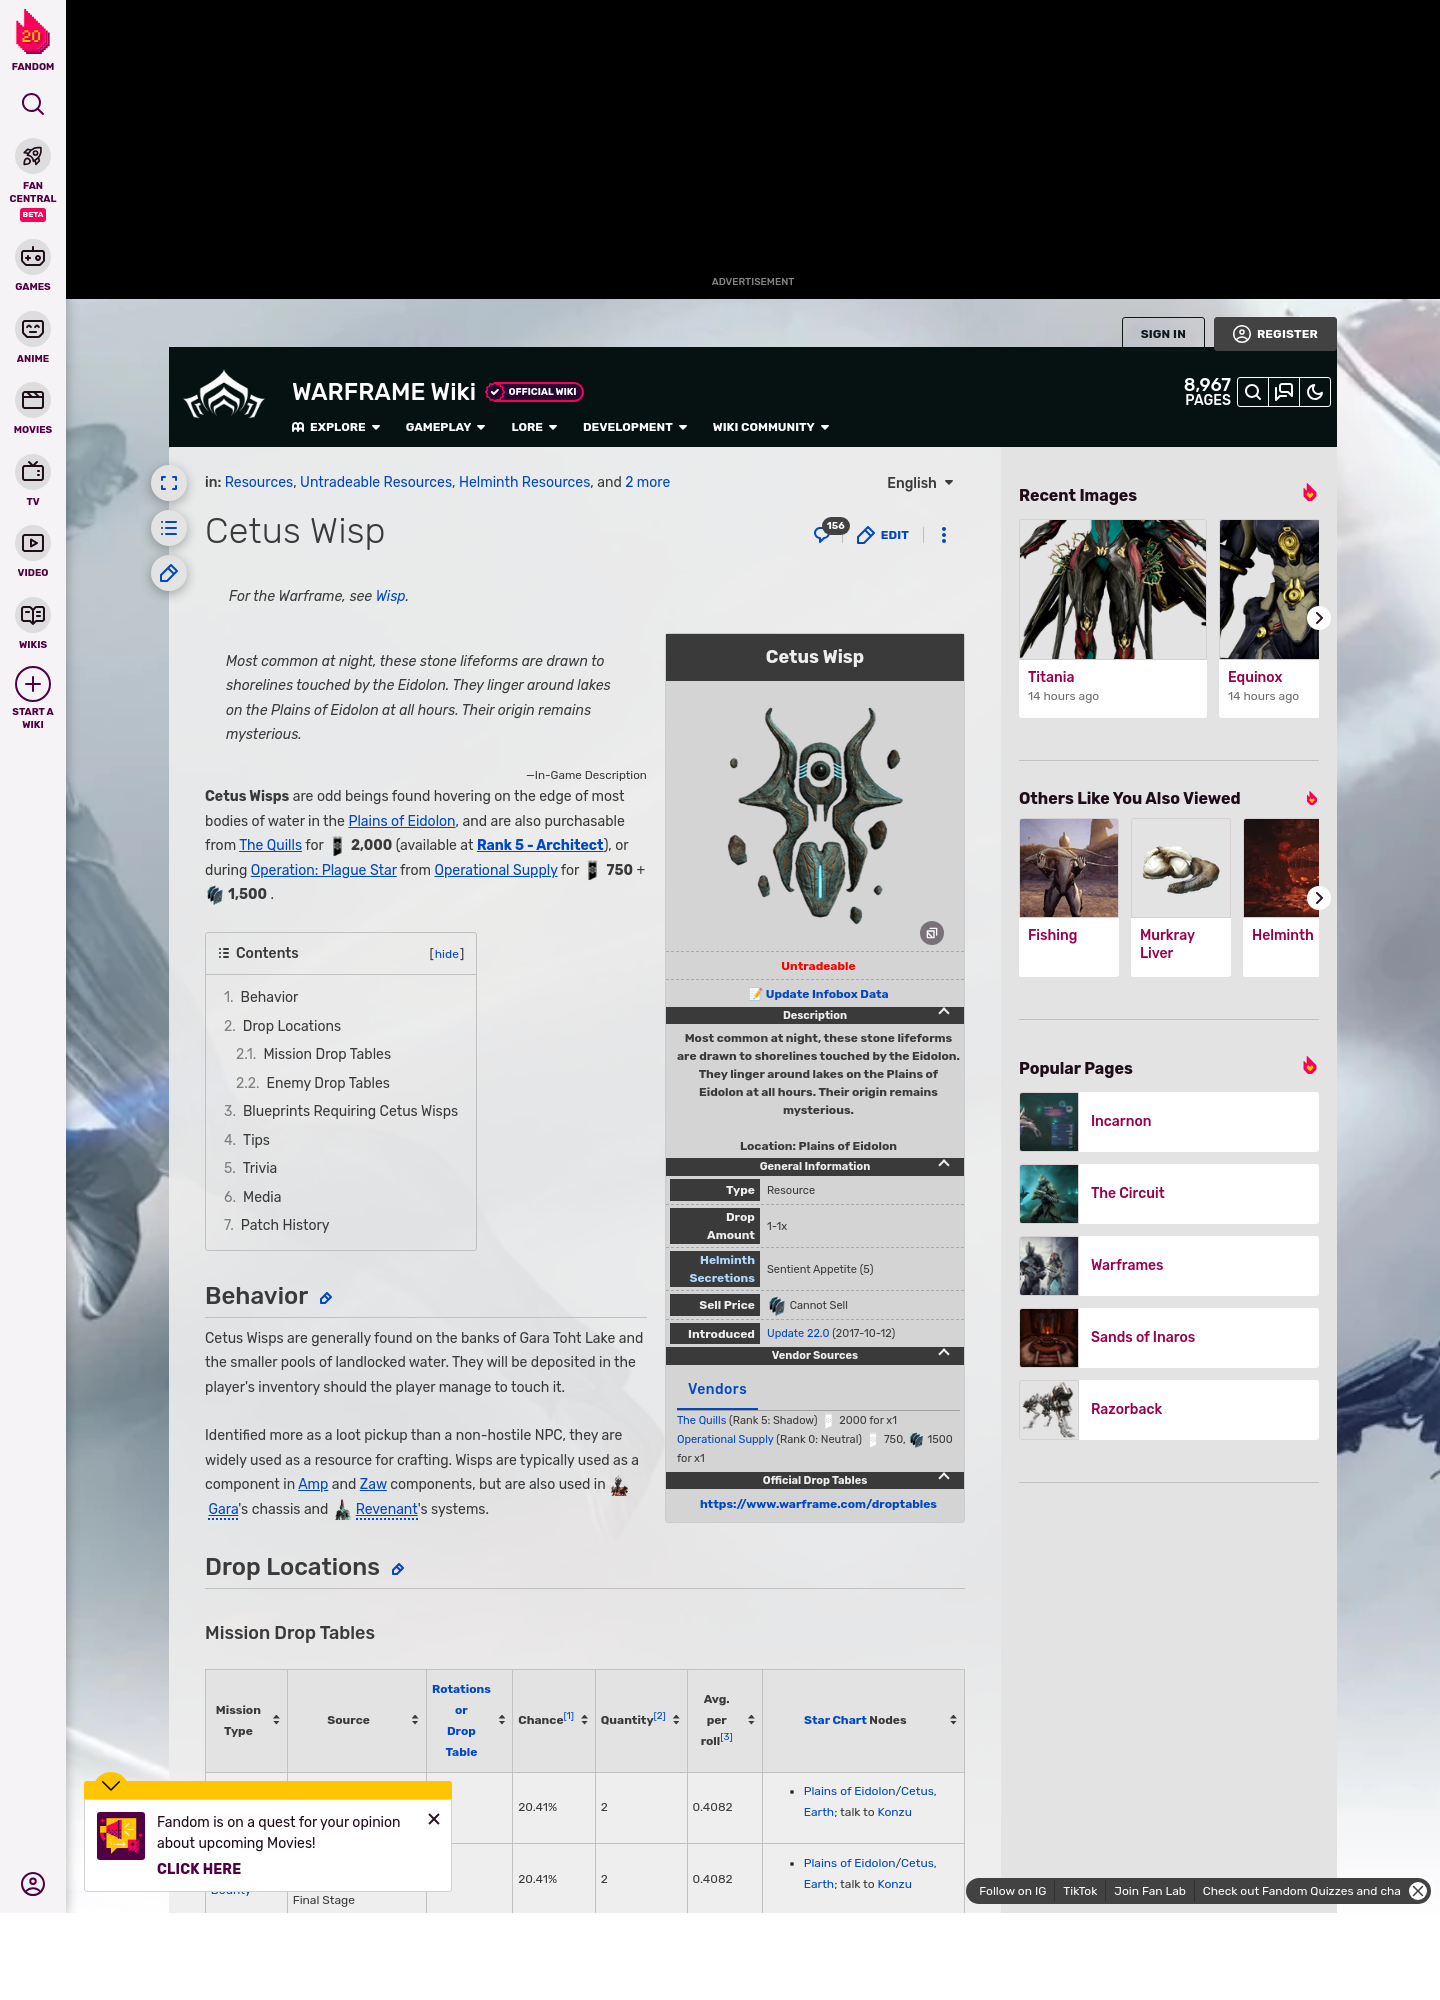Follow the Update Infobox Data link
Image resolution: width=1440 pixels, height=2000 pixels.
827,994
